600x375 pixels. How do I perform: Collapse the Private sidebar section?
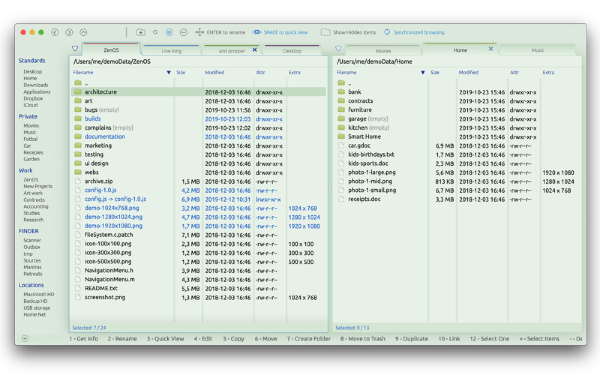click(x=28, y=116)
